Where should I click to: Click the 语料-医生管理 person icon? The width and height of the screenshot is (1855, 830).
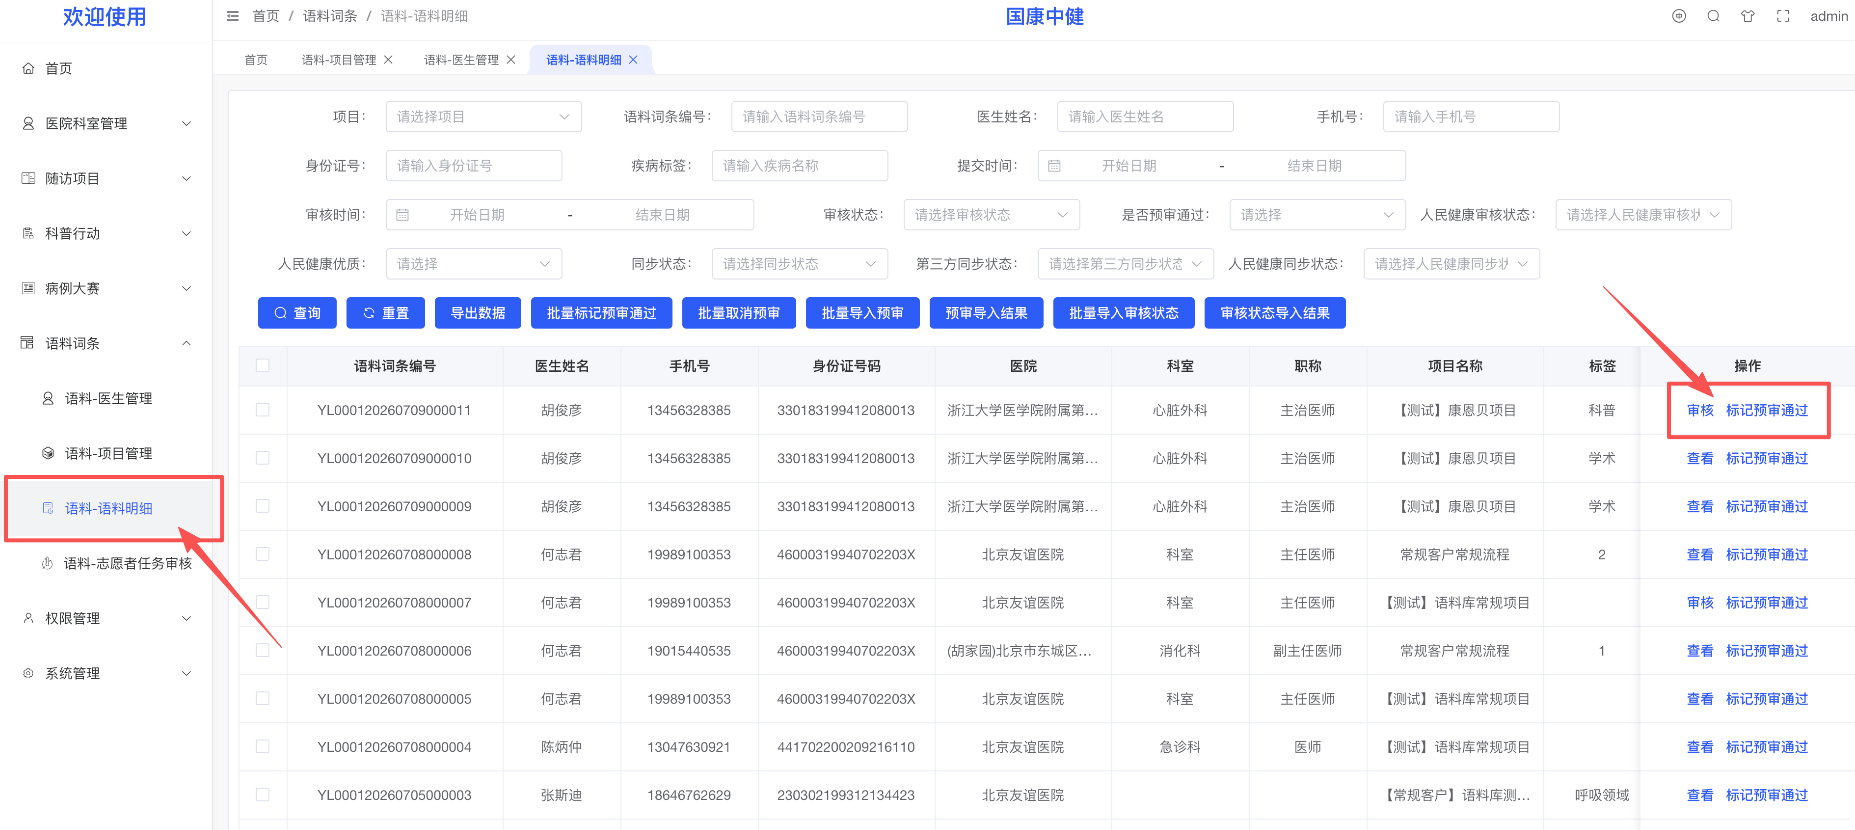48,398
